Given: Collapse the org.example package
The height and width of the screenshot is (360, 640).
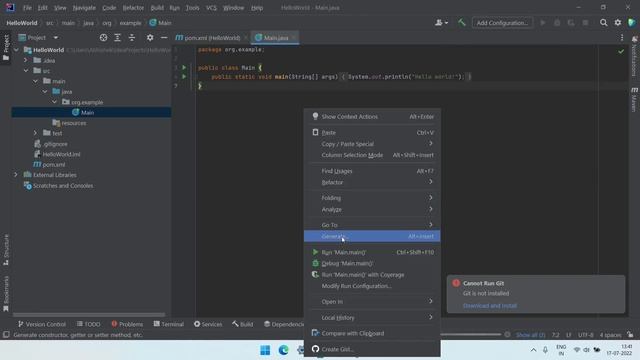Looking at the screenshot, I should pyautogui.click(x=55, y=102).
